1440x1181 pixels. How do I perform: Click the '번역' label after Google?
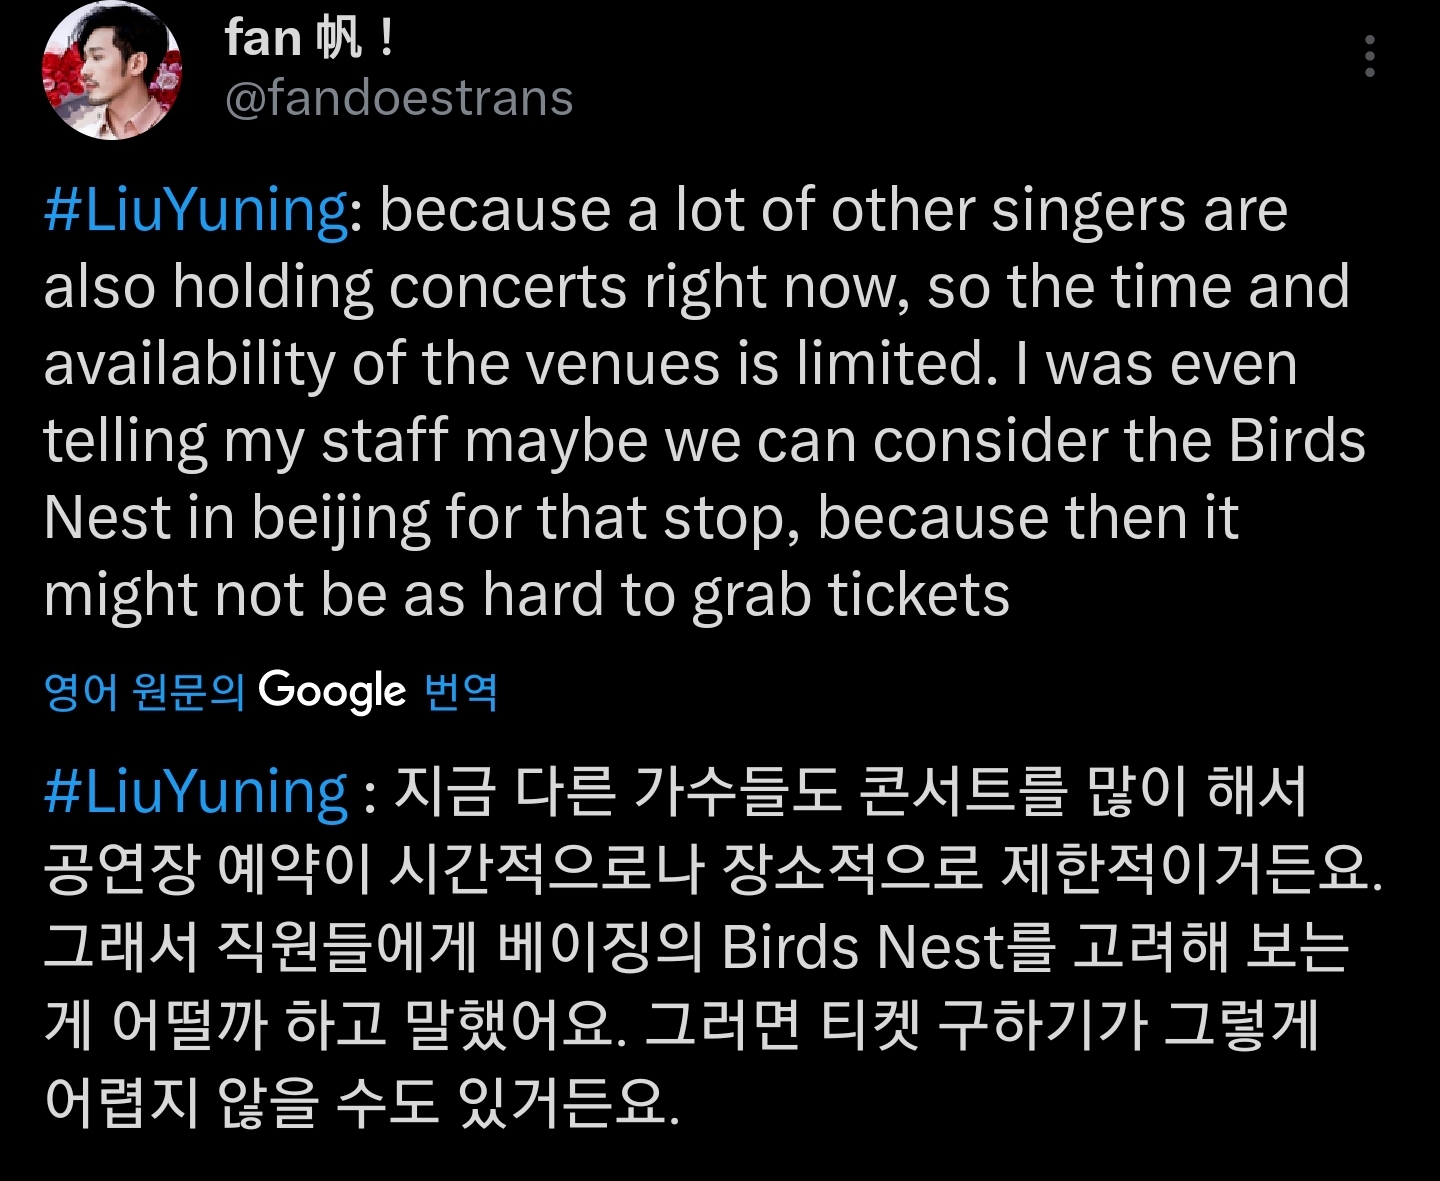pyautogui.click(x=461, y=691)
